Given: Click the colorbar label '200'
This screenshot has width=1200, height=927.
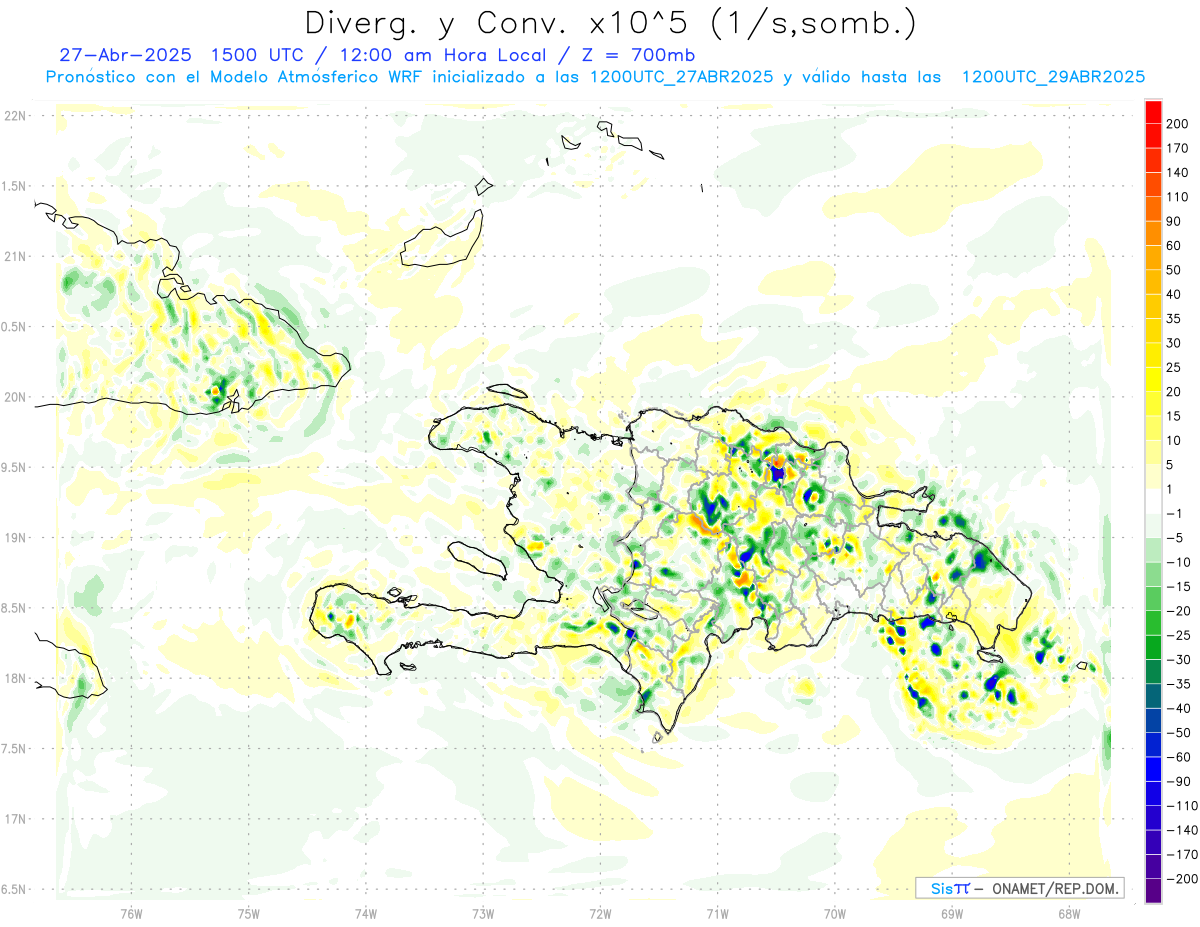Looking at the screenshot, I should point(1177,123).
